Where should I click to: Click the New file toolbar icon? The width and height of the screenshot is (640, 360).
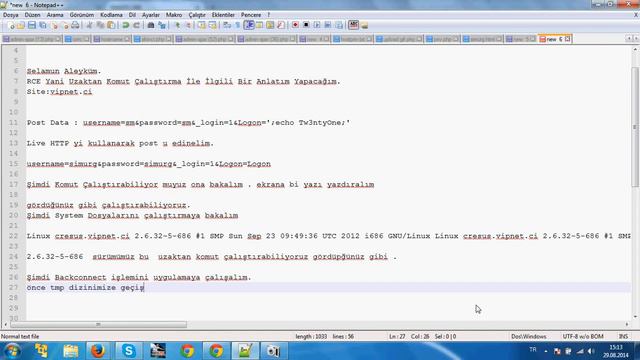point(11,25)
